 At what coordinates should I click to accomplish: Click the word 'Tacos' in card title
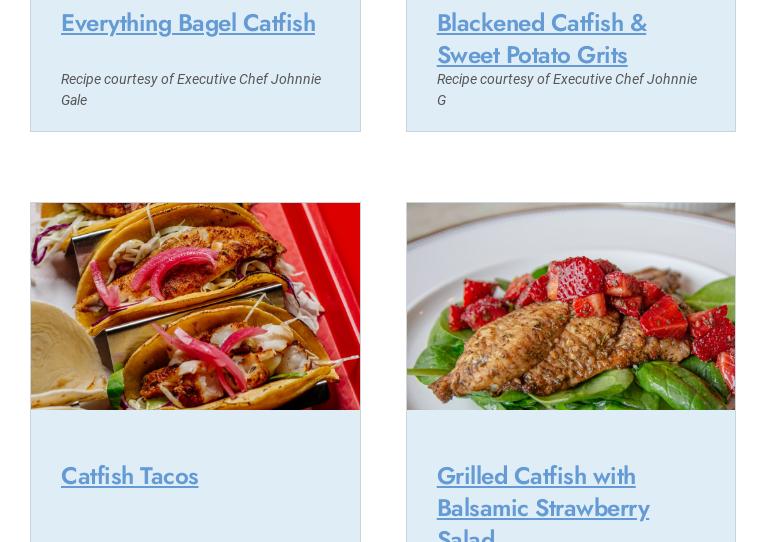click(x=169, y=476)
